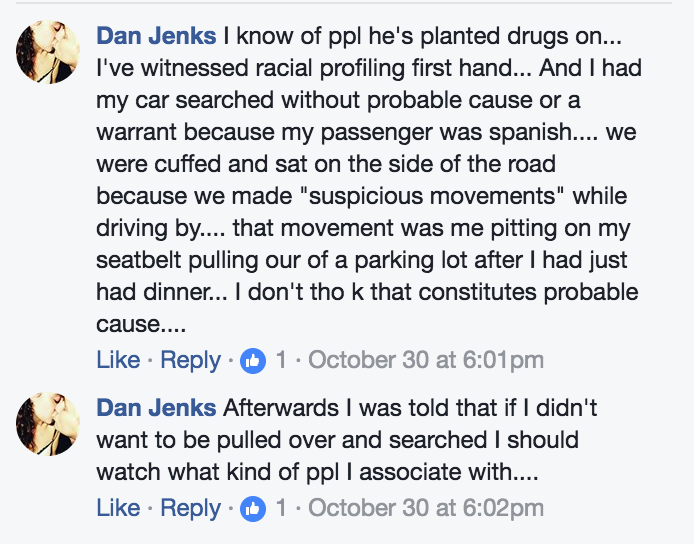Click the thumbs-up reaction icon on first comment
The height and width of the screenshot is (544, 694).
pos(253,360)
